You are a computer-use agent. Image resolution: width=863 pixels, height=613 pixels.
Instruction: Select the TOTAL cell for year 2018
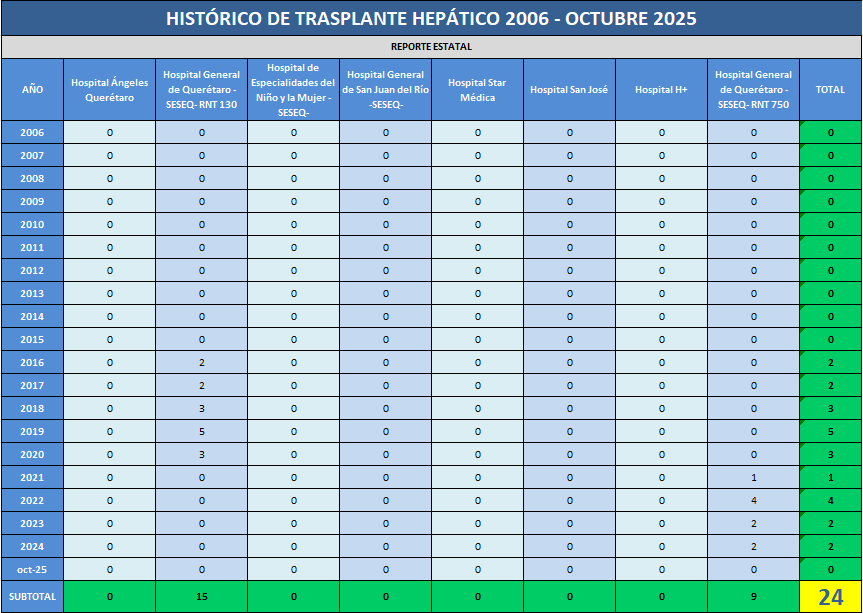(x=830, y=408)
